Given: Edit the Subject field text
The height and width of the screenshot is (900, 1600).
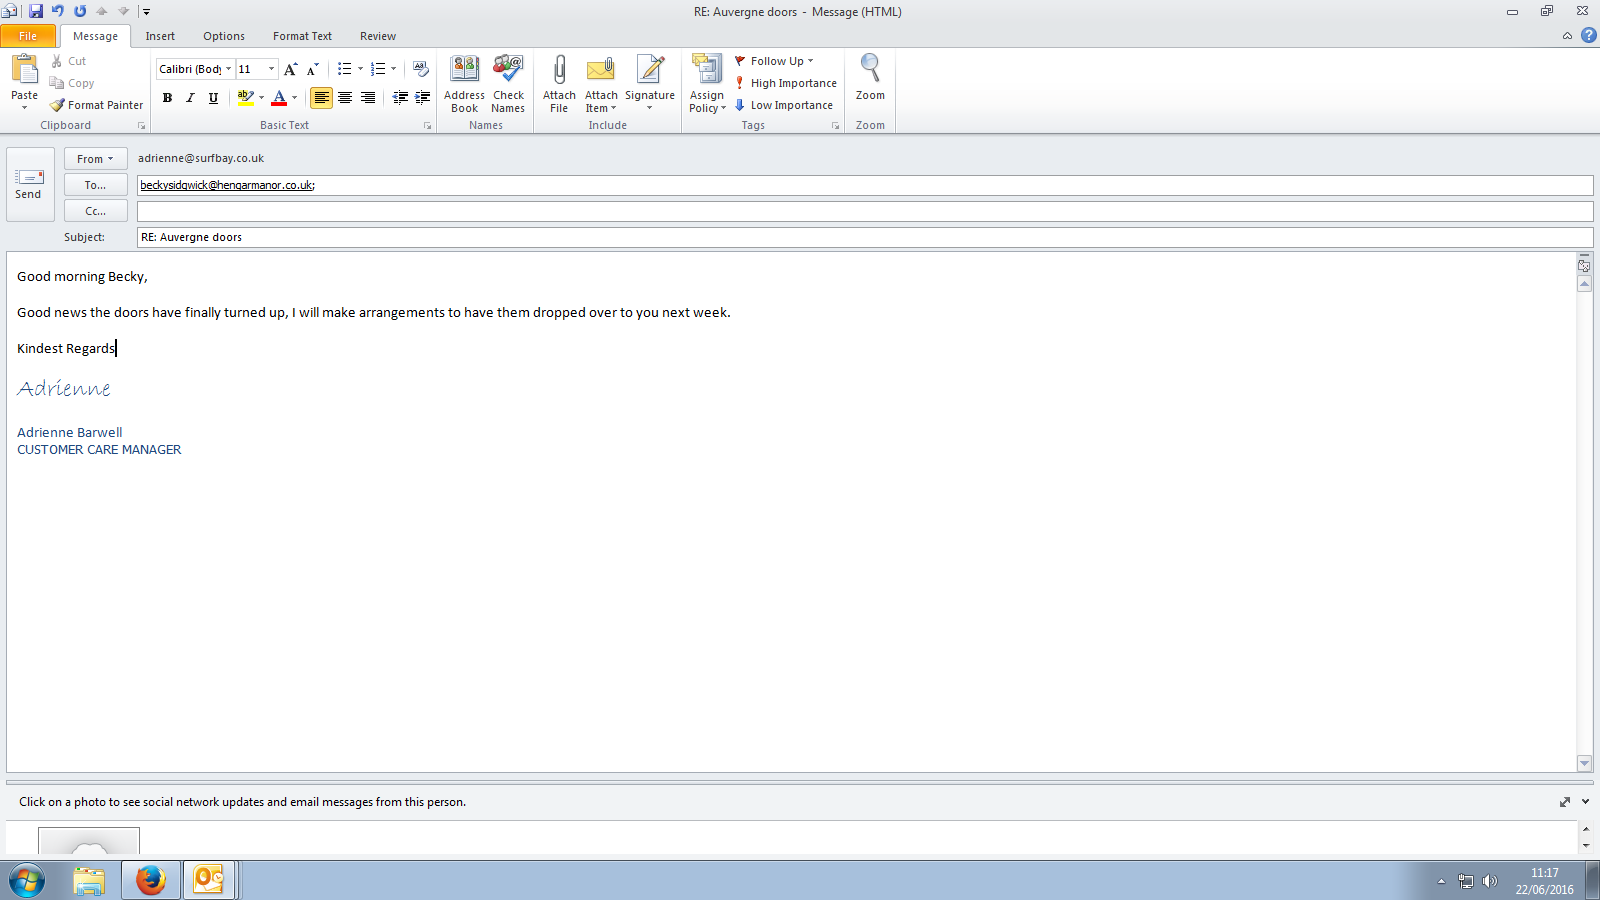Looking at the screenshot, I should tap(865, 237).
